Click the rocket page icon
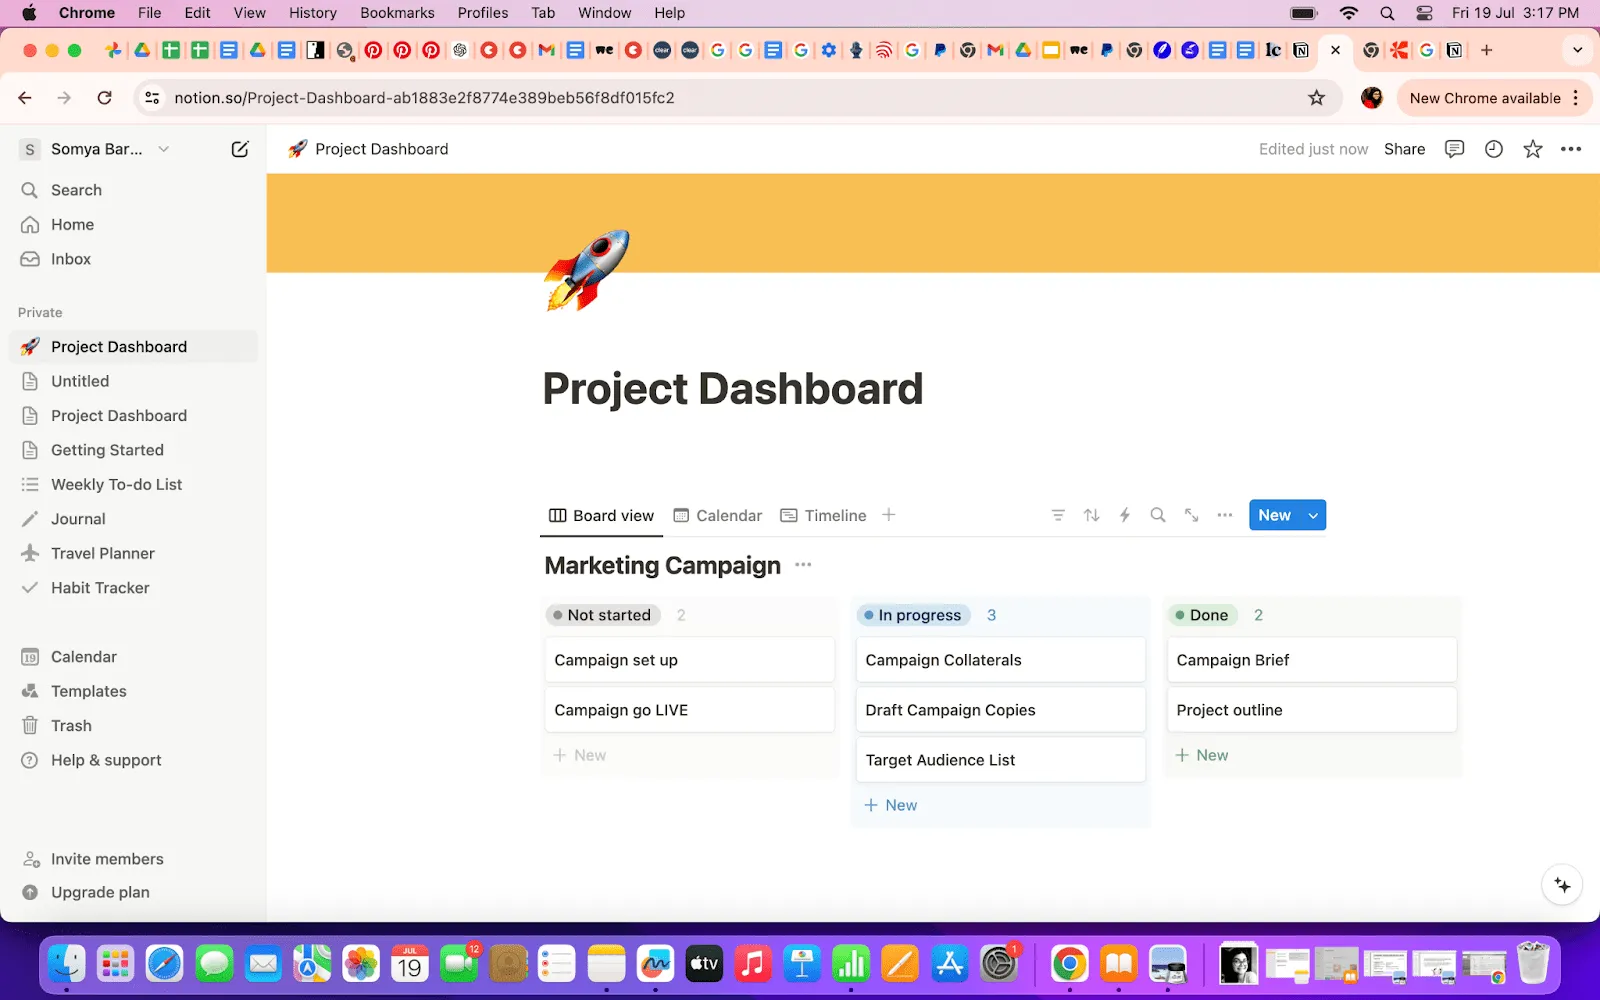Image resolution: width=1600 pixels, height=1000 pixels. click(587, 270)
